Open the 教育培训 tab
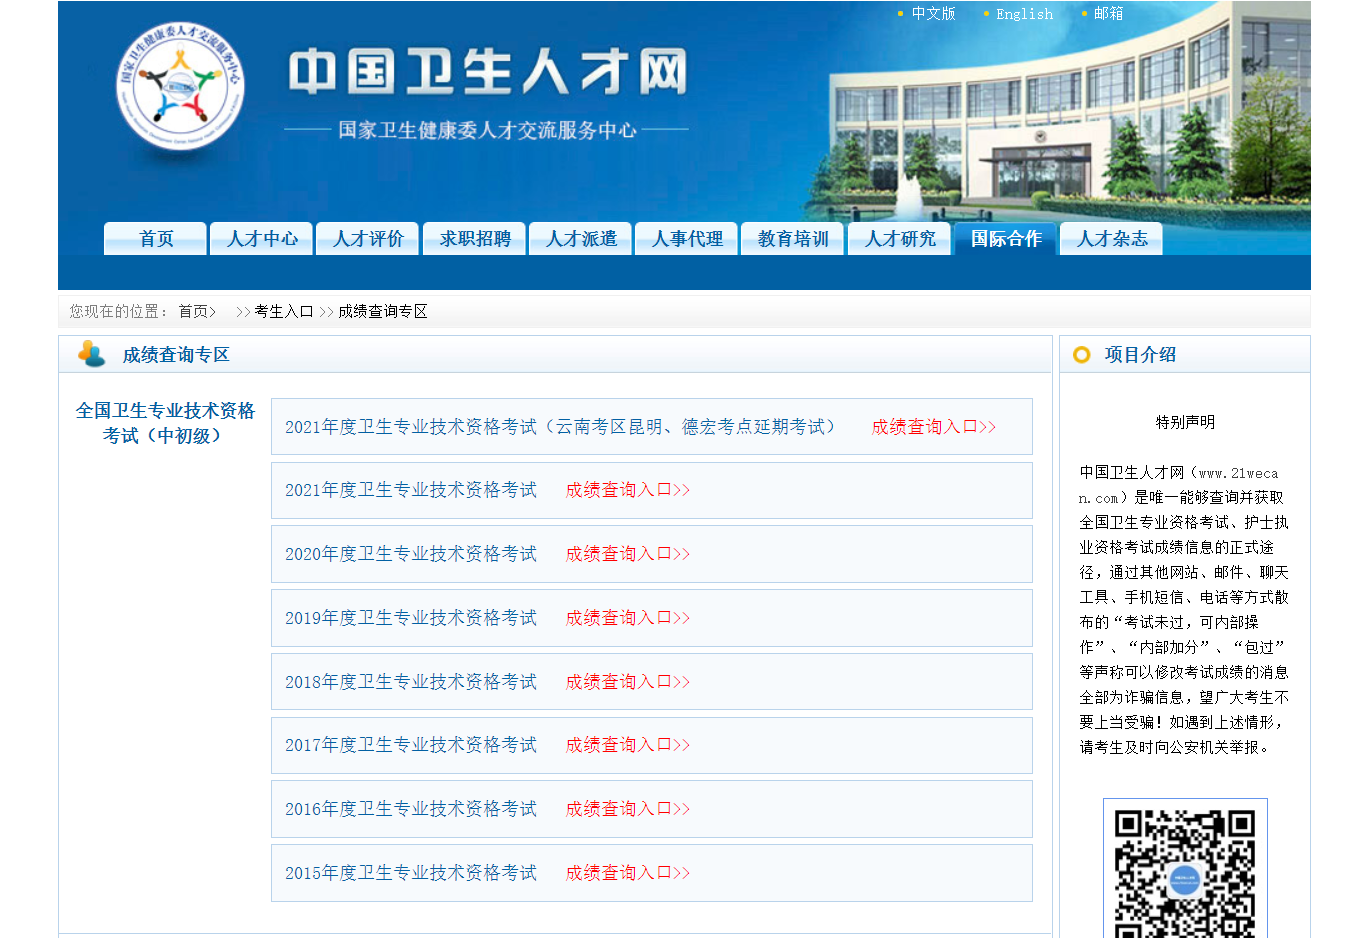 coord(792,238)
